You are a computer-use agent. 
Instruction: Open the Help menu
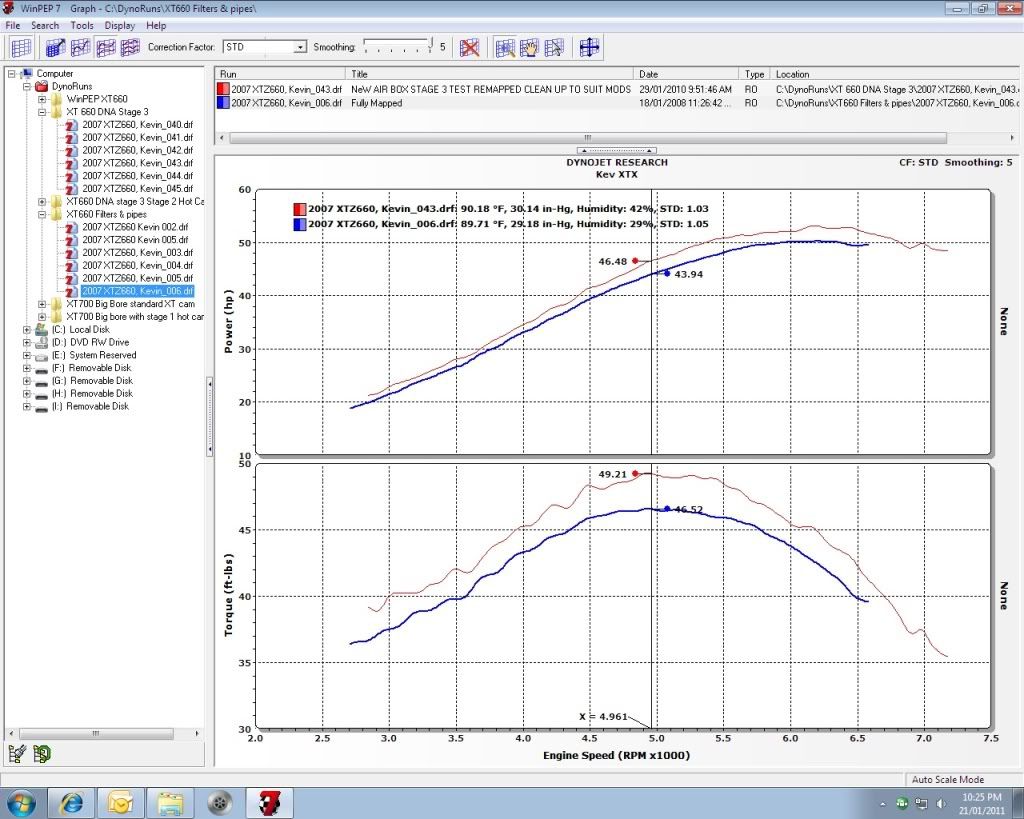pos(156,25)
